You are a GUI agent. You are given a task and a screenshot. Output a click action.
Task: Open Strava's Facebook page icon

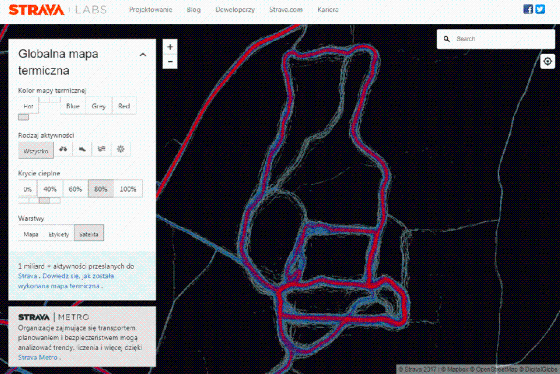point(528,9)
